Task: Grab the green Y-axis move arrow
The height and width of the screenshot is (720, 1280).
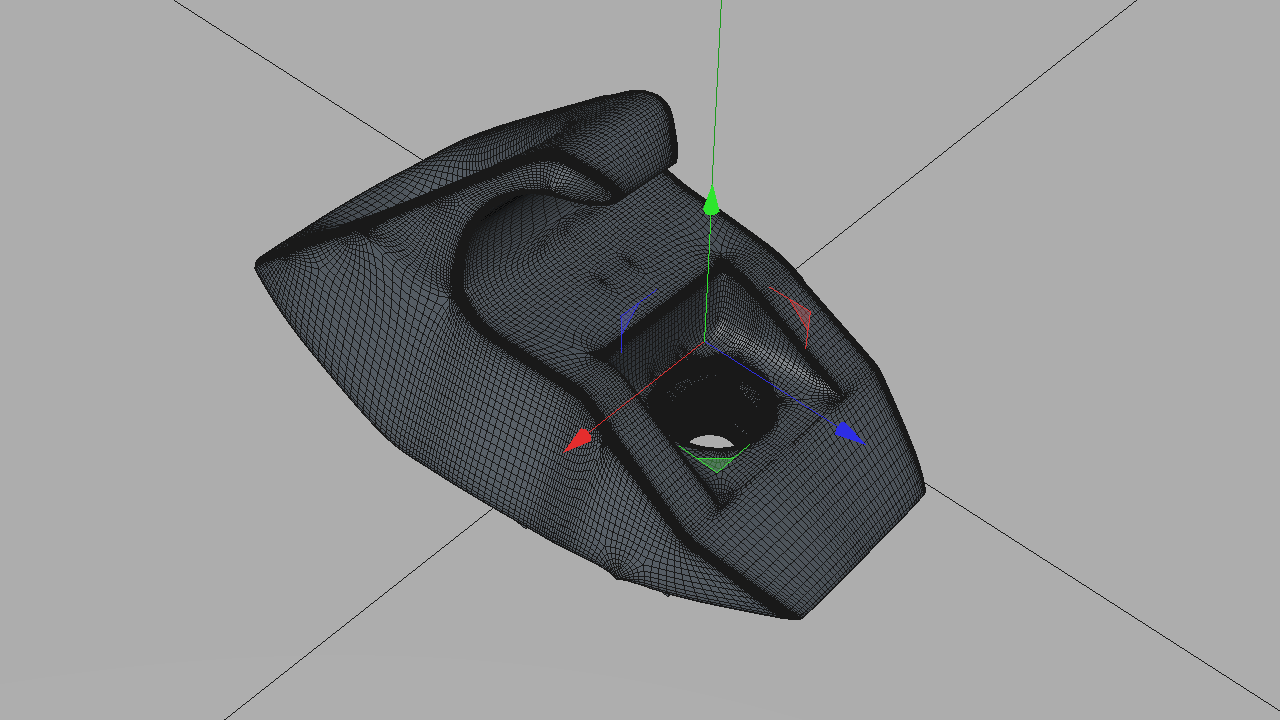Action: click(x=711, y=200)
